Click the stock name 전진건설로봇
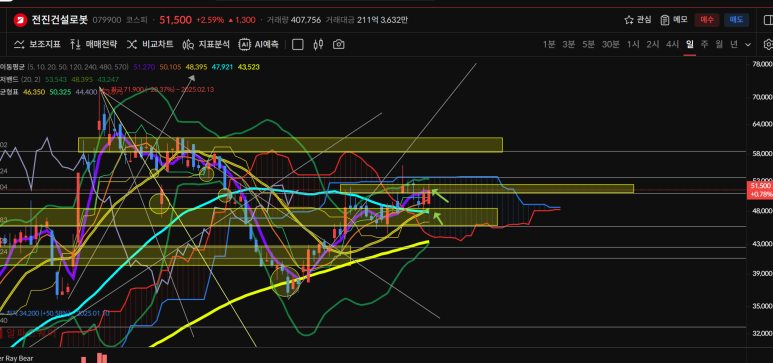Image resolution: width=773 pixels, height=363 pixels. pyautogui.click(x=60, y=20)
